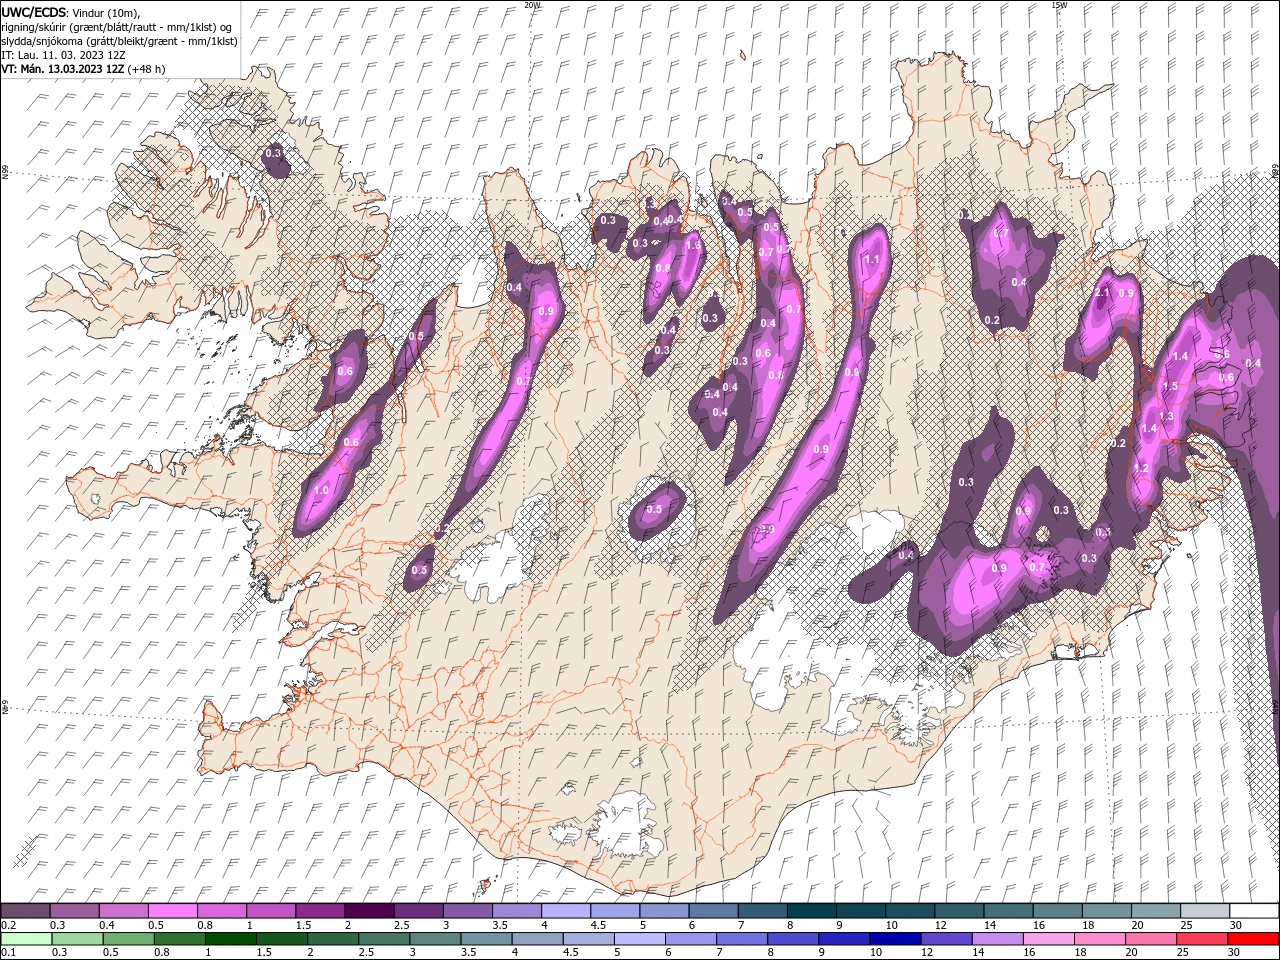Click the 1.1 snowfall value on the map

(871, 260)
